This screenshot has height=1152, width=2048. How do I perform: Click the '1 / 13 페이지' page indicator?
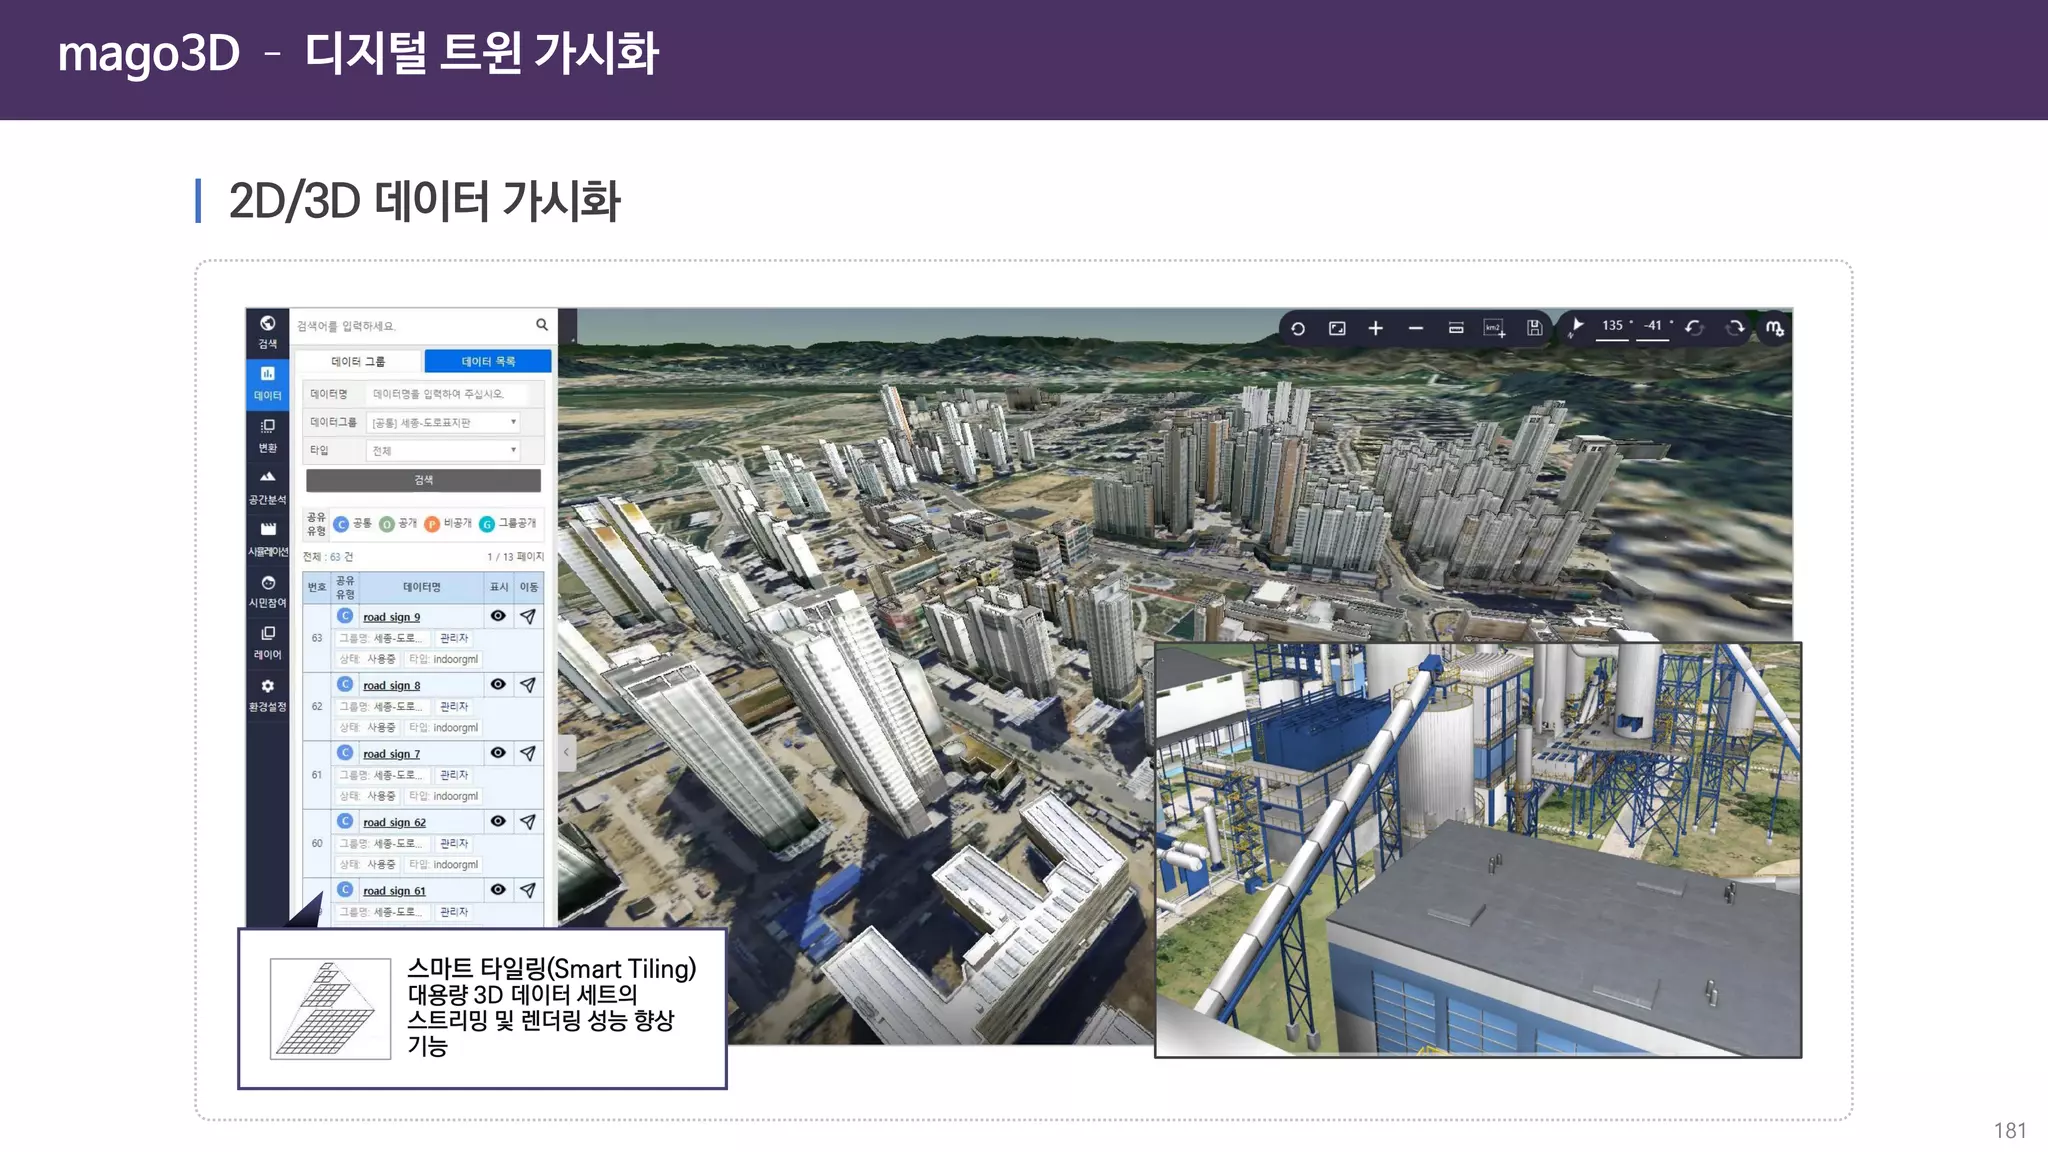click(515, 557)
